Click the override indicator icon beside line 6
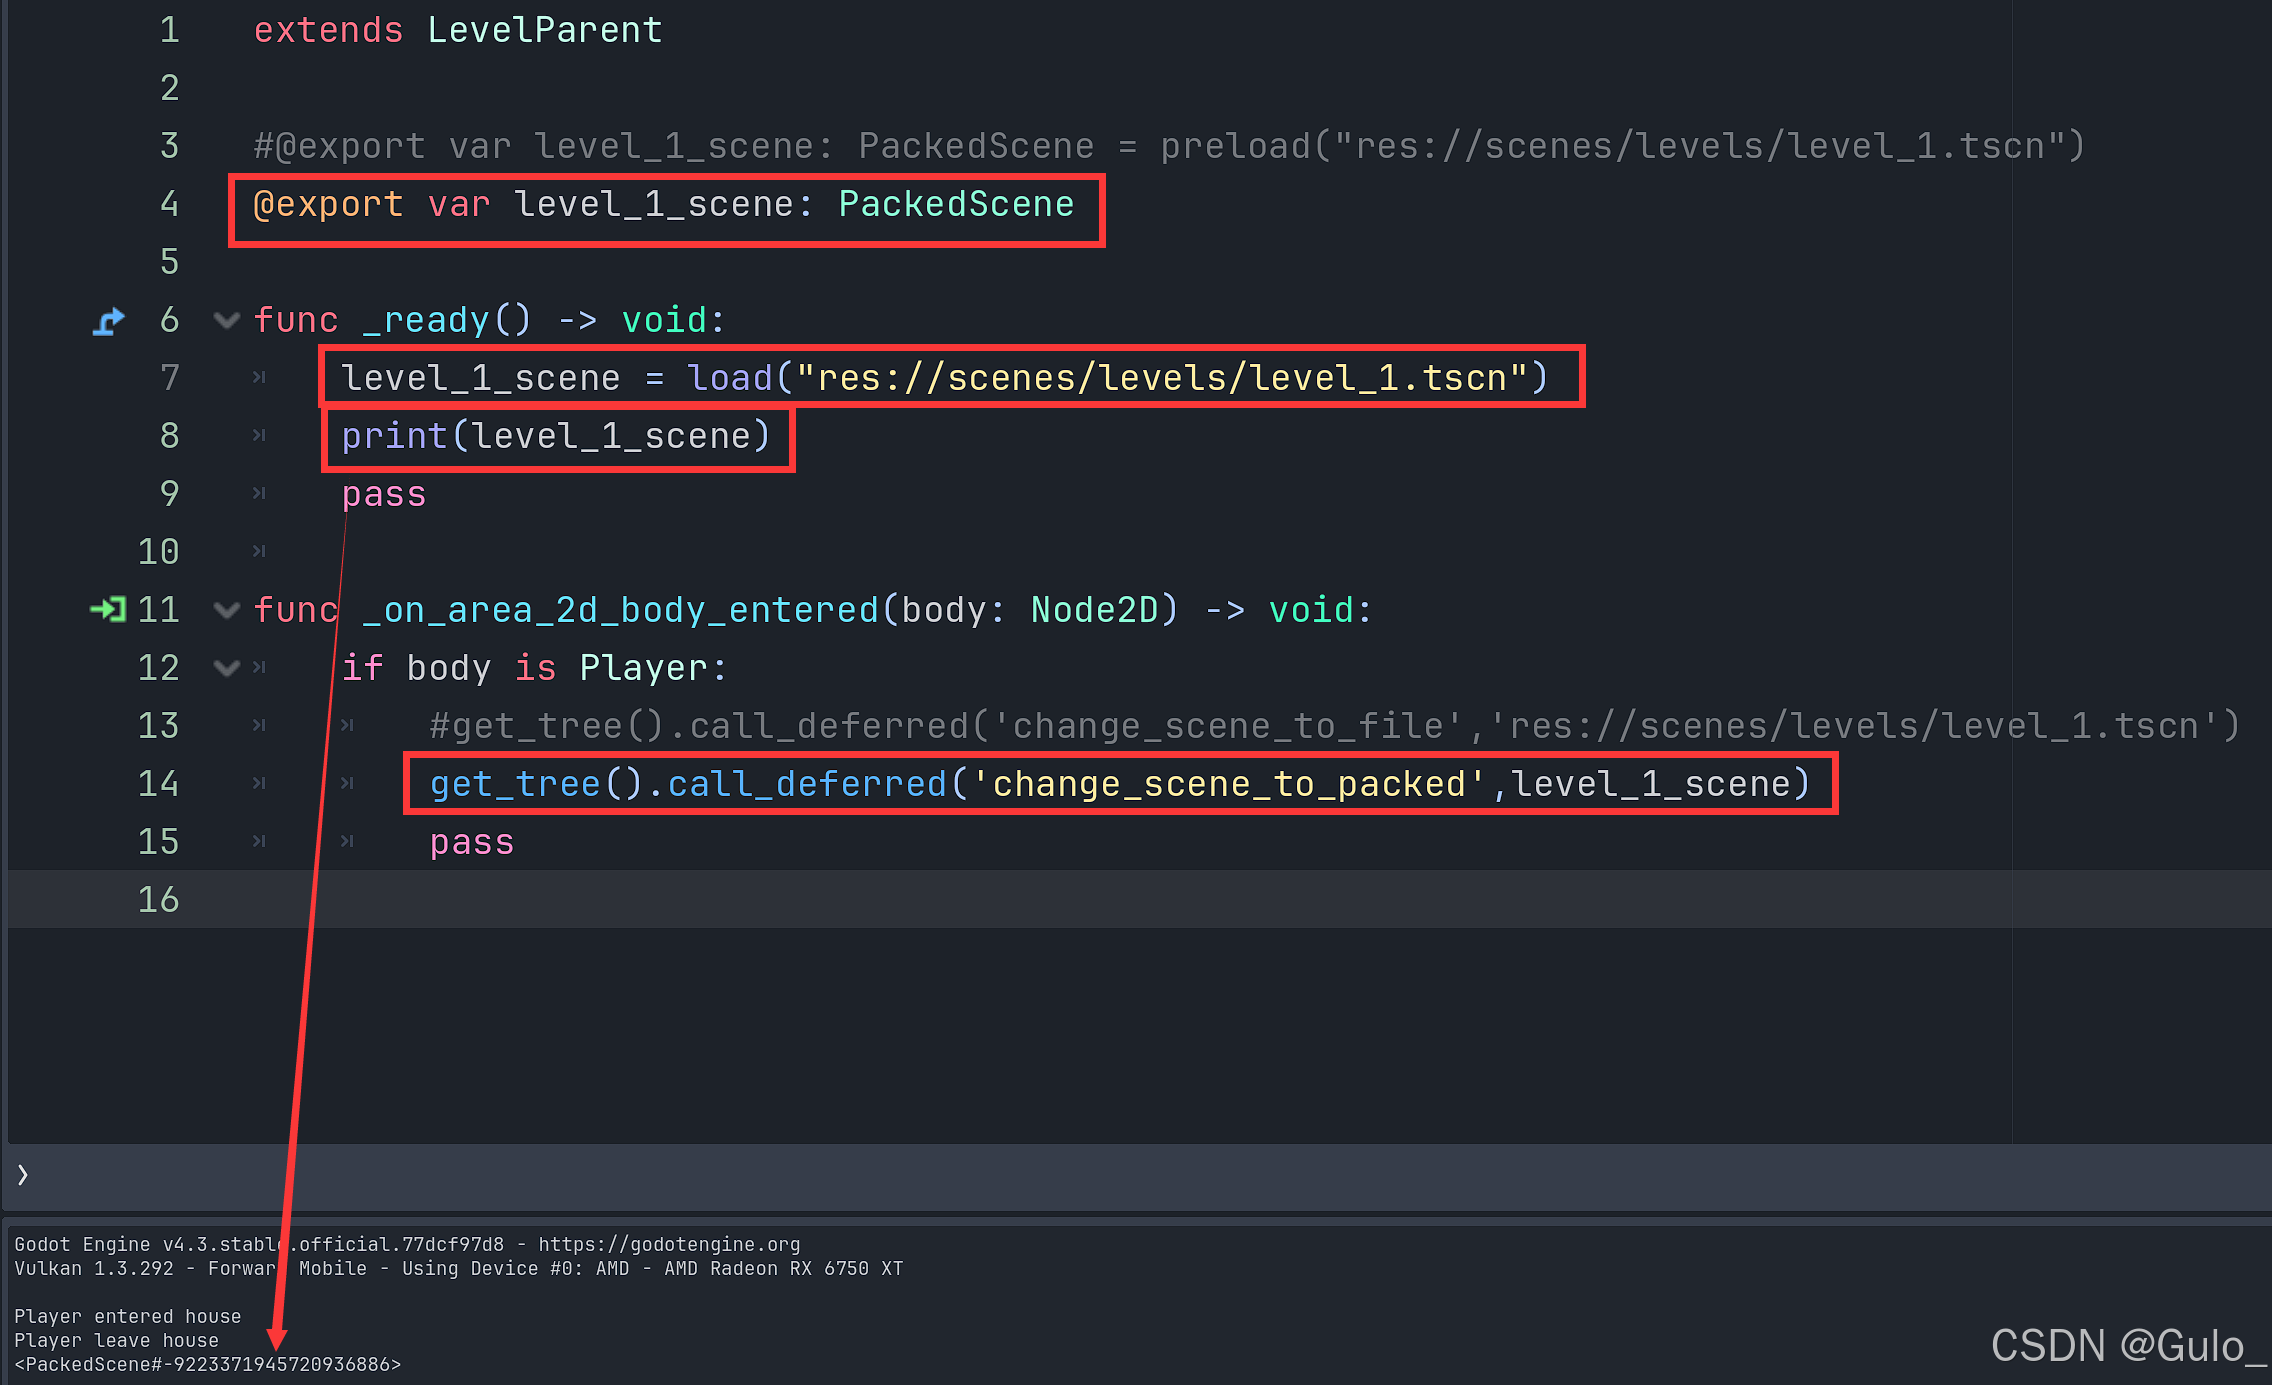The height and width of the screenshot is (1385, 2272). point(108,321)
